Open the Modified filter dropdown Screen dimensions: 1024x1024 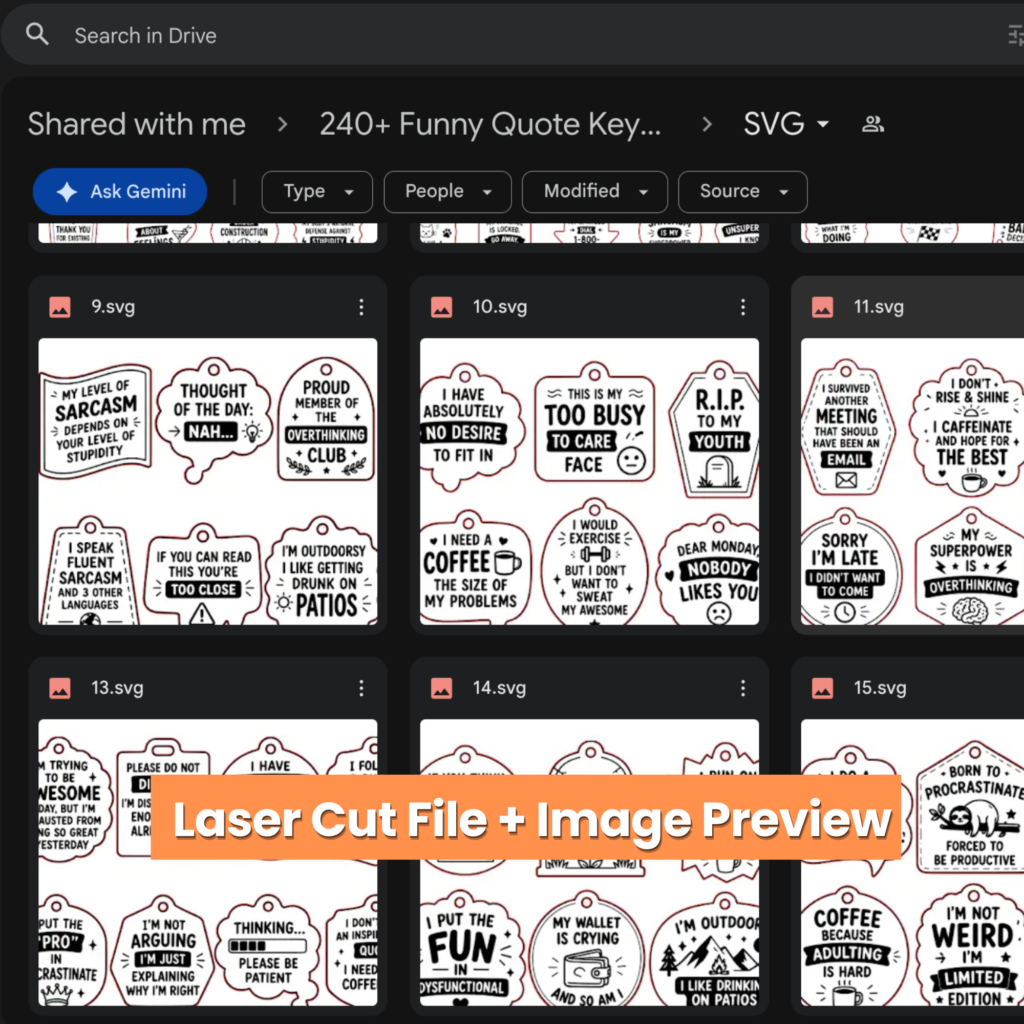point(595,191)
